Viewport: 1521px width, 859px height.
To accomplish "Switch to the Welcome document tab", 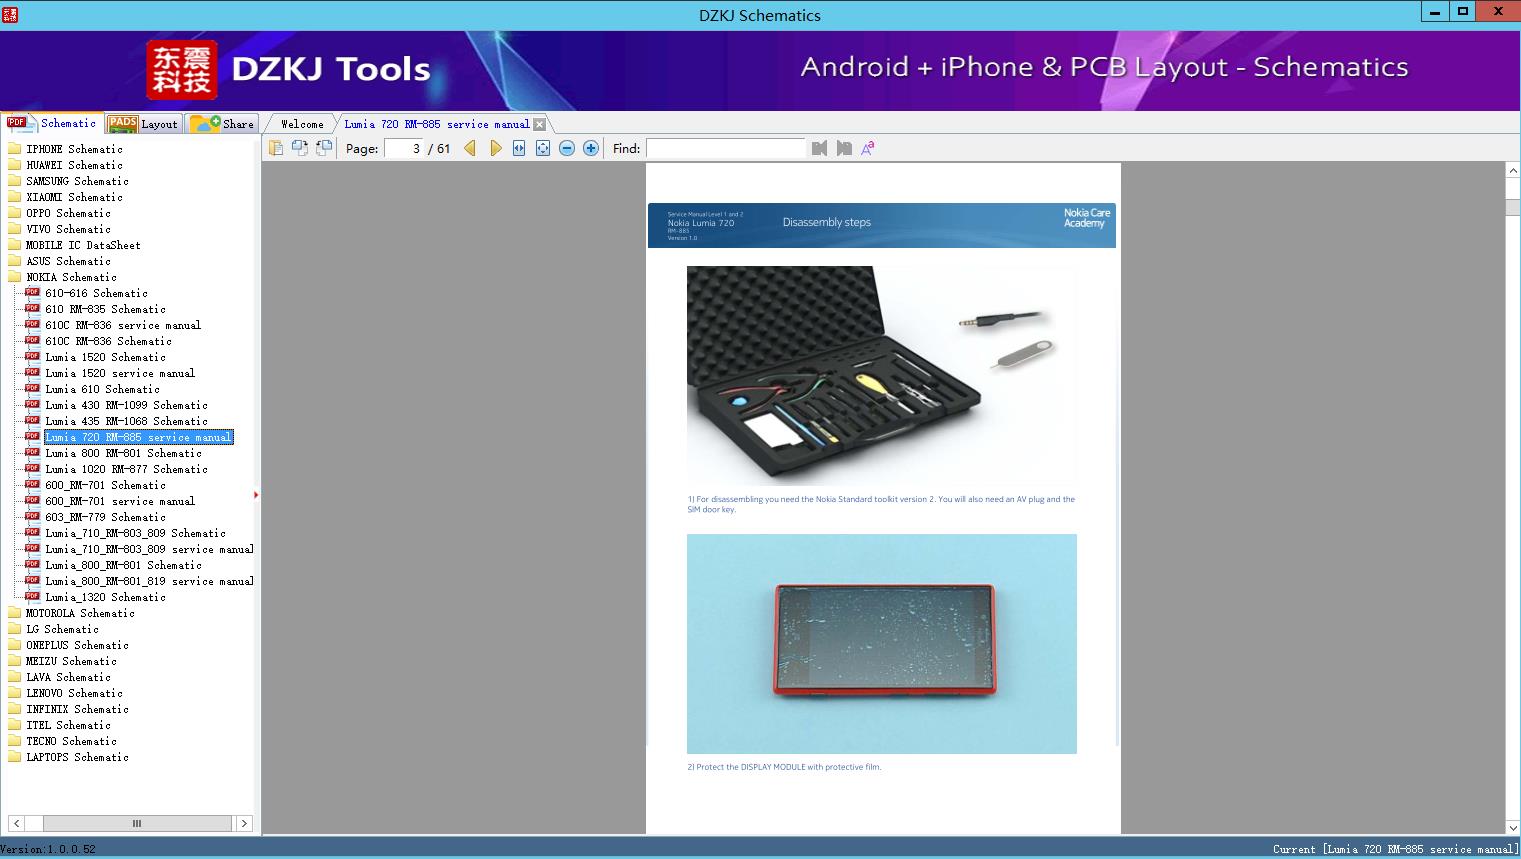I will (302, 124).
